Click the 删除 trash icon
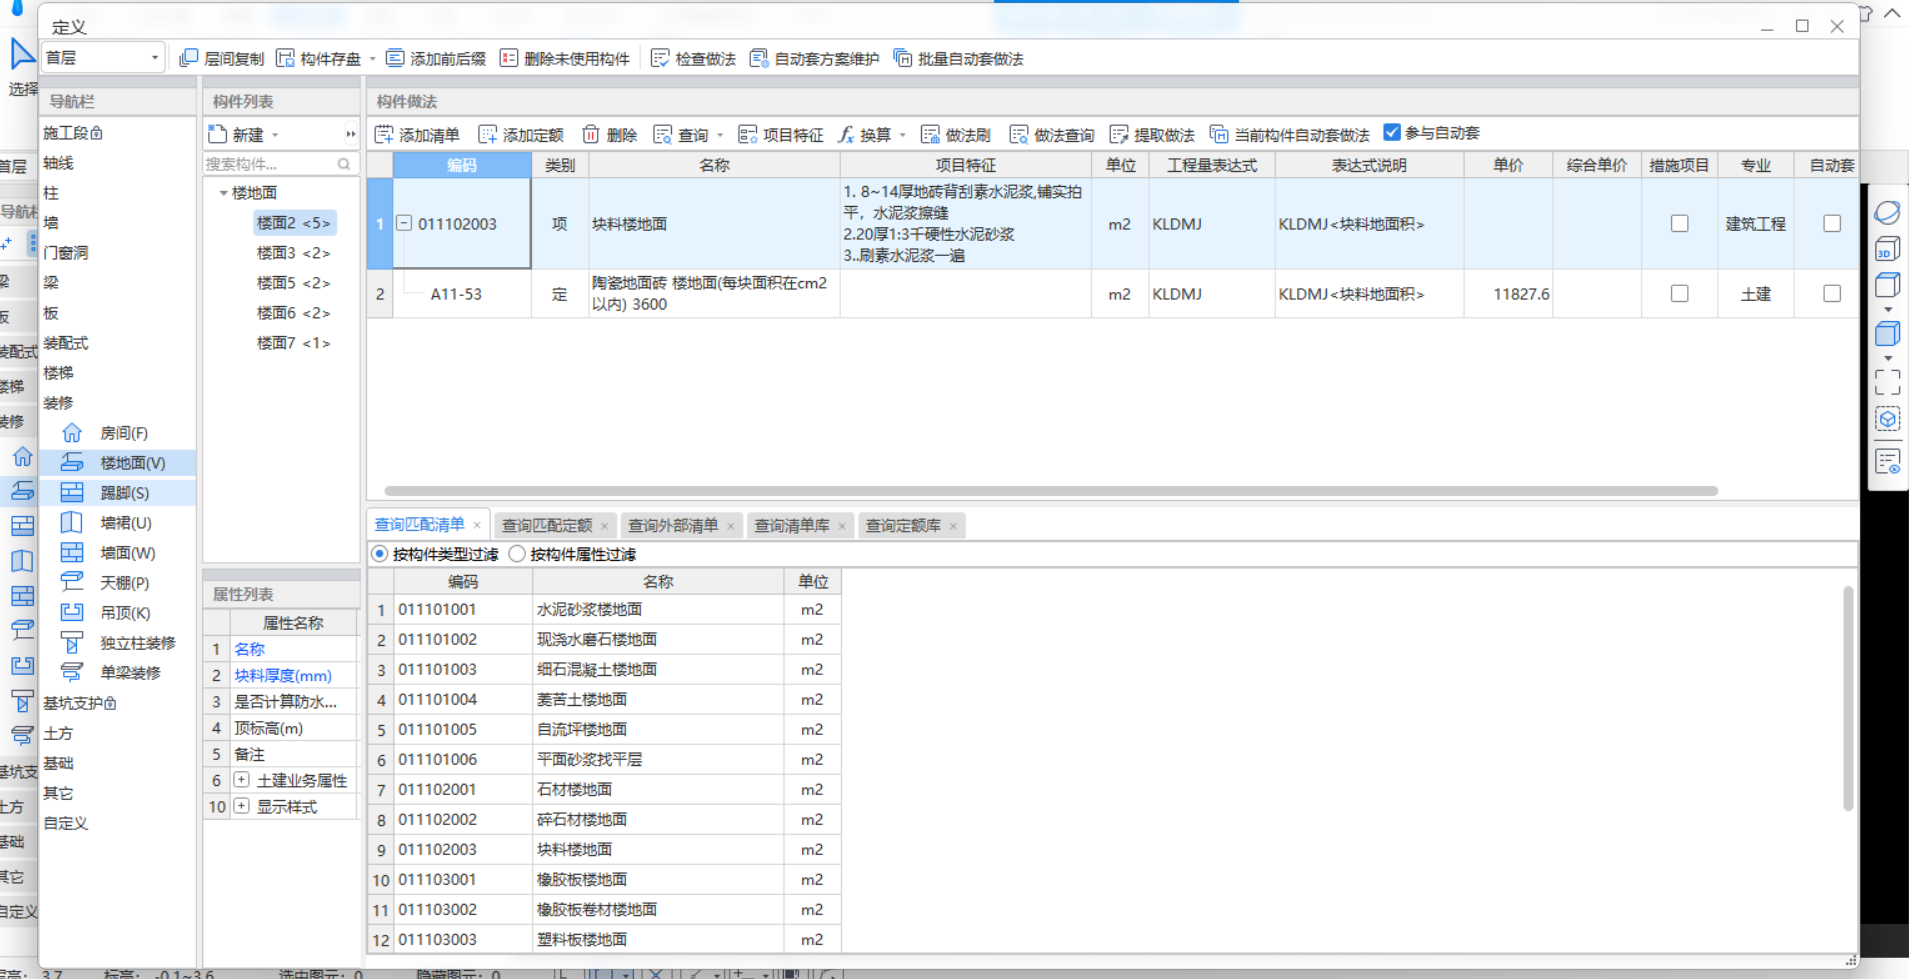This screenshot has width=1909, height=979. [591, 134]
